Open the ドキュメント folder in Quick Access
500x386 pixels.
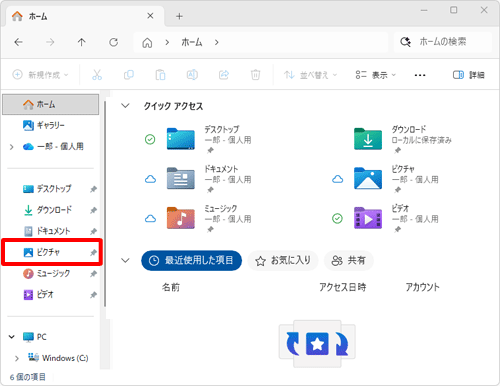pyautogui.click(x=181, y=178)
